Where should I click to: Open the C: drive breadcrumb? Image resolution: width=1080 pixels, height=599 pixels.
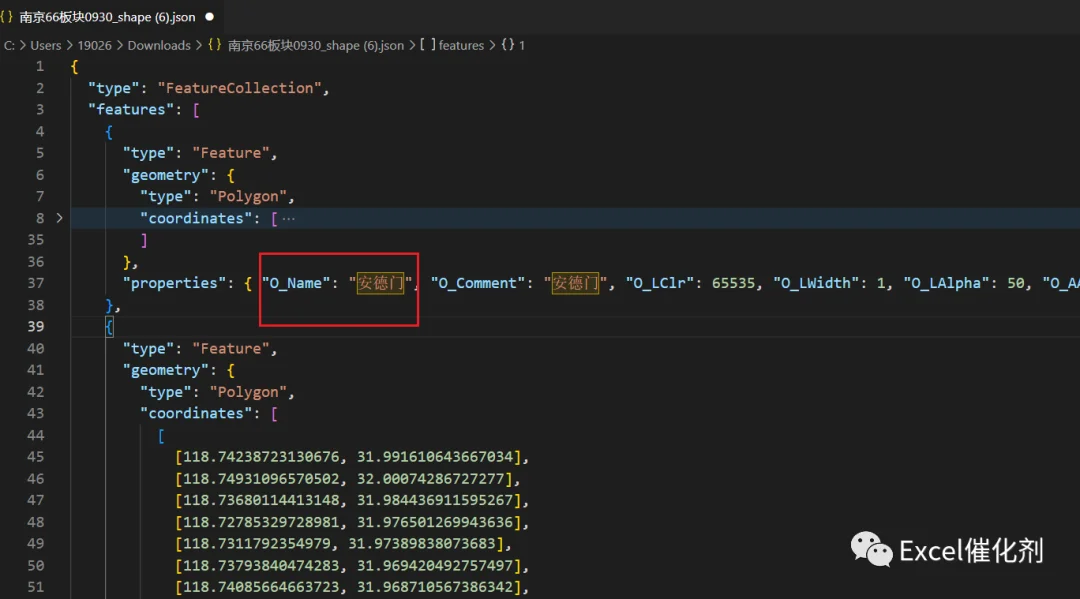click(9, 45)
